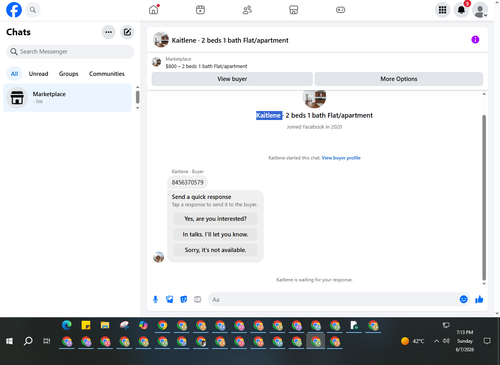Viewport: 500px width, 365px height.
Task: Attach a file with the photo icon
Action: tap(170, 299)
